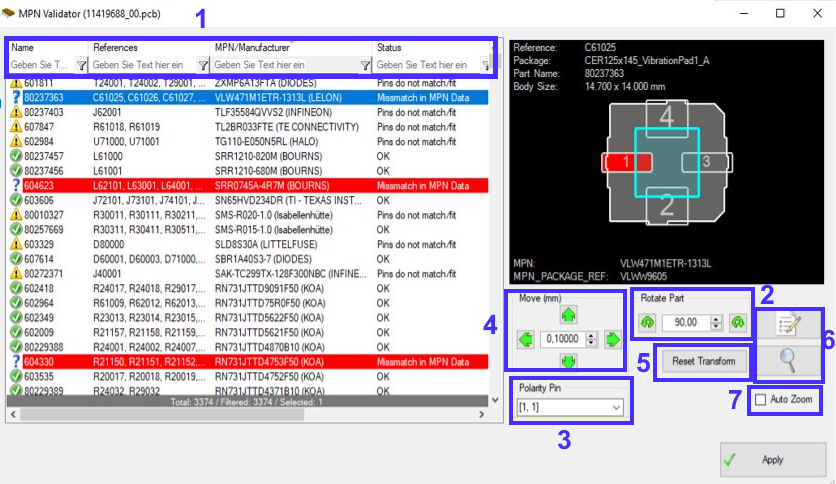Click the move distance value field 0,10000

pyautogui.click(x=562, y=339)
